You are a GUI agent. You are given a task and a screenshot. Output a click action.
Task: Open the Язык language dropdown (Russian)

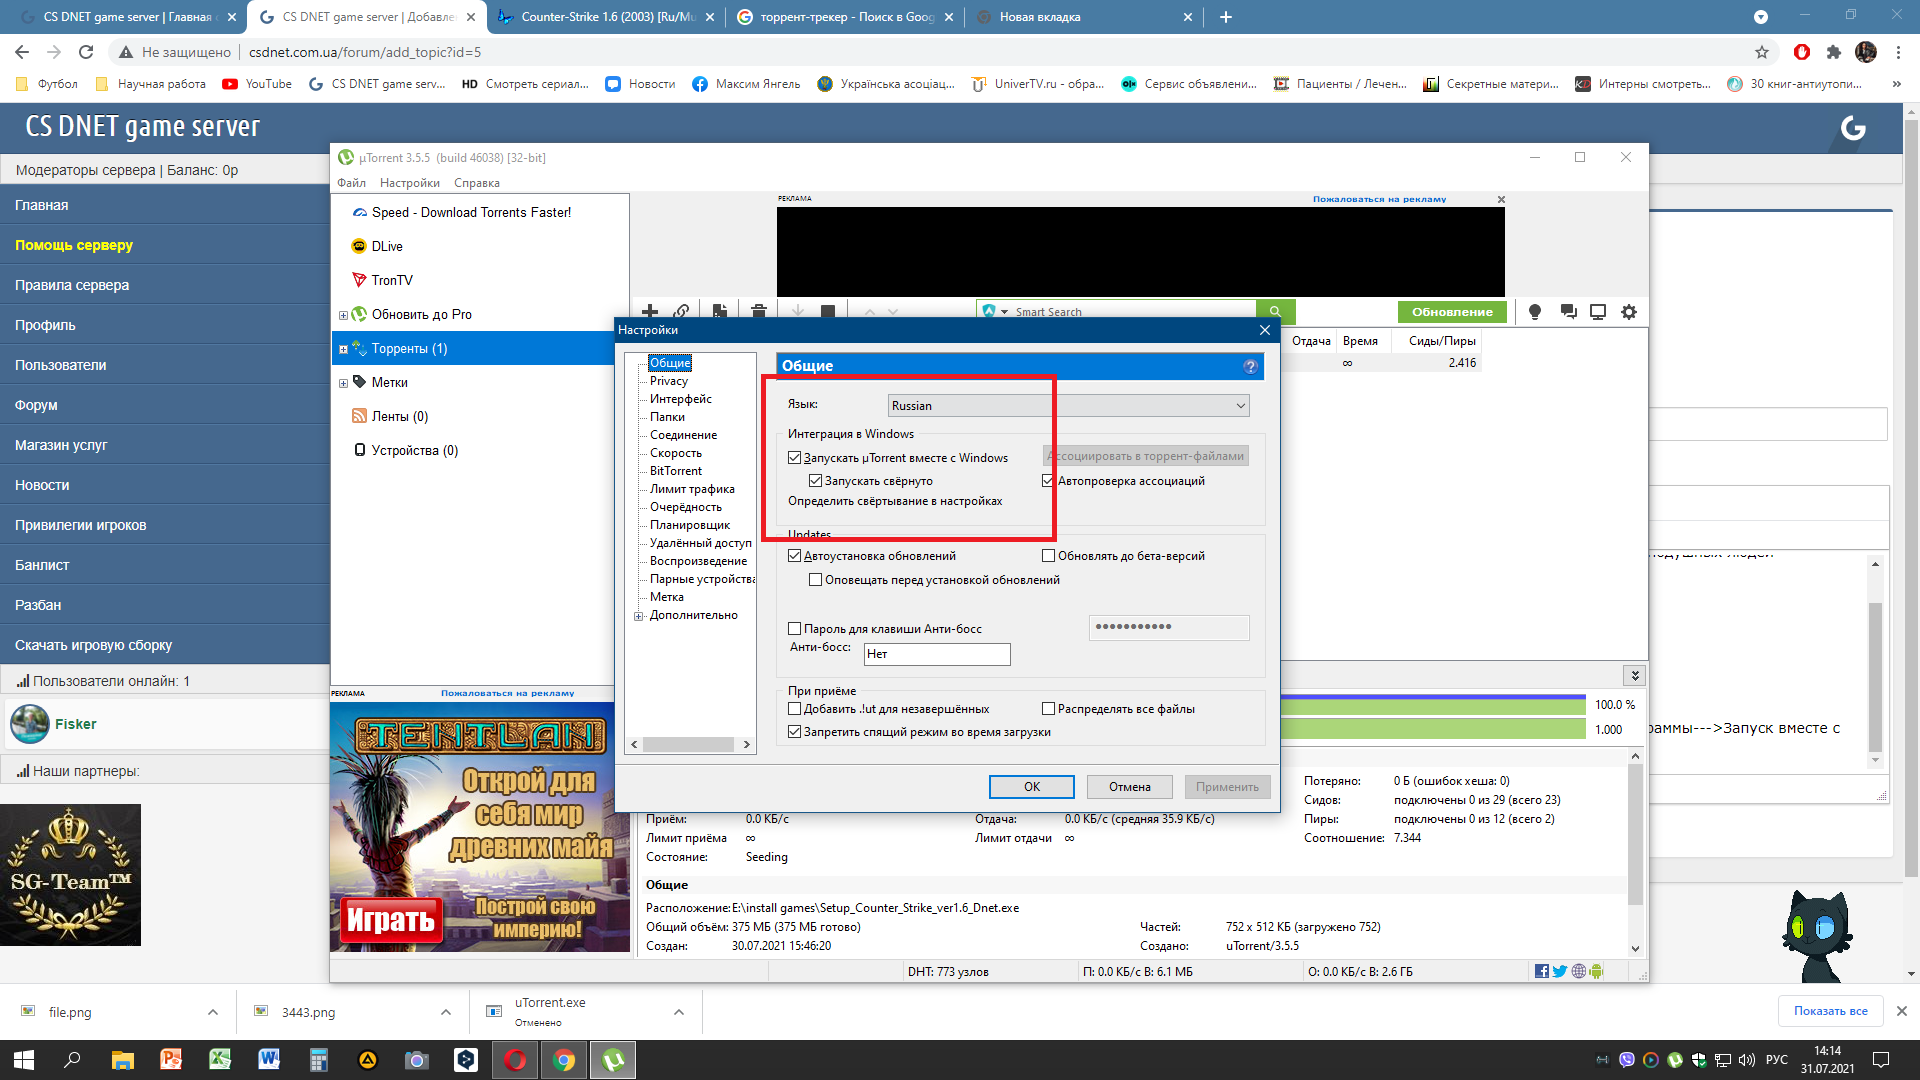(x=1069, y=406)
